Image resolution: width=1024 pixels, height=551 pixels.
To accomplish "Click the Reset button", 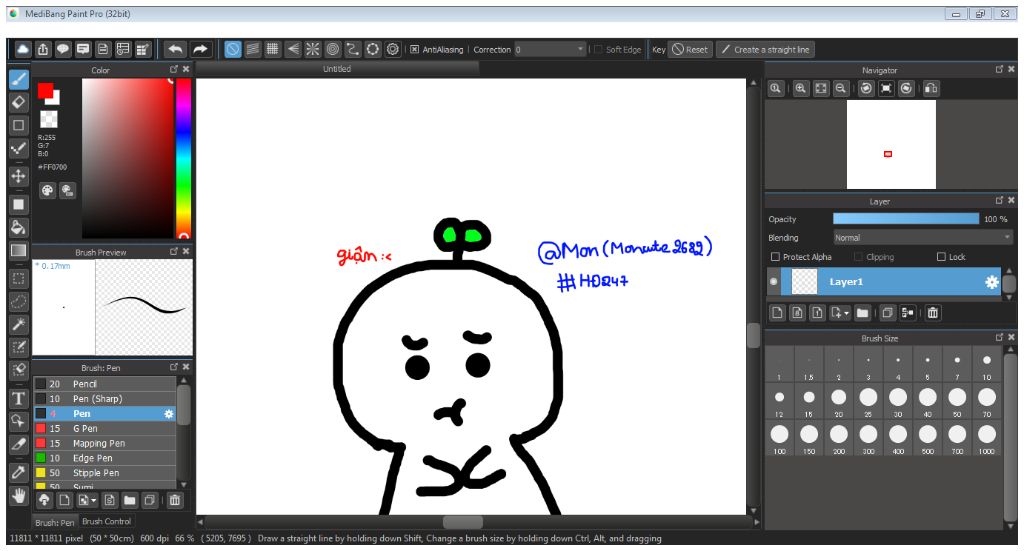I will coord(690,50).
